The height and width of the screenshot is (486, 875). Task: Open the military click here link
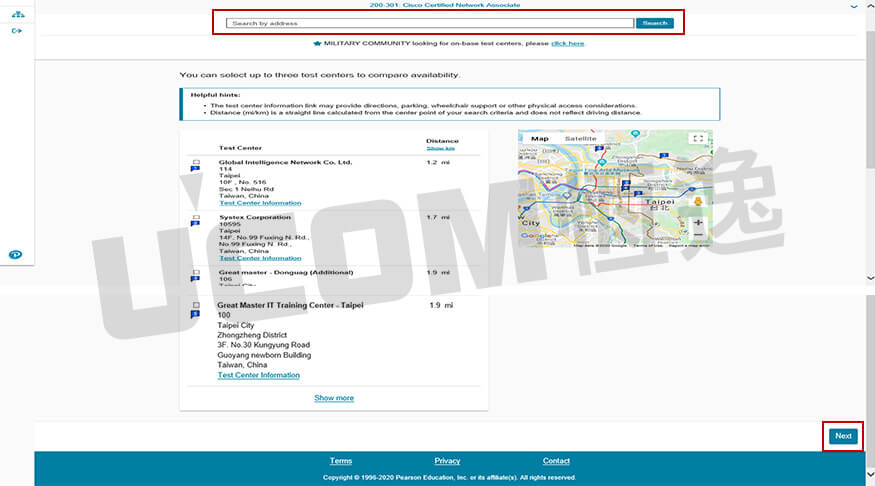(568, 44)
